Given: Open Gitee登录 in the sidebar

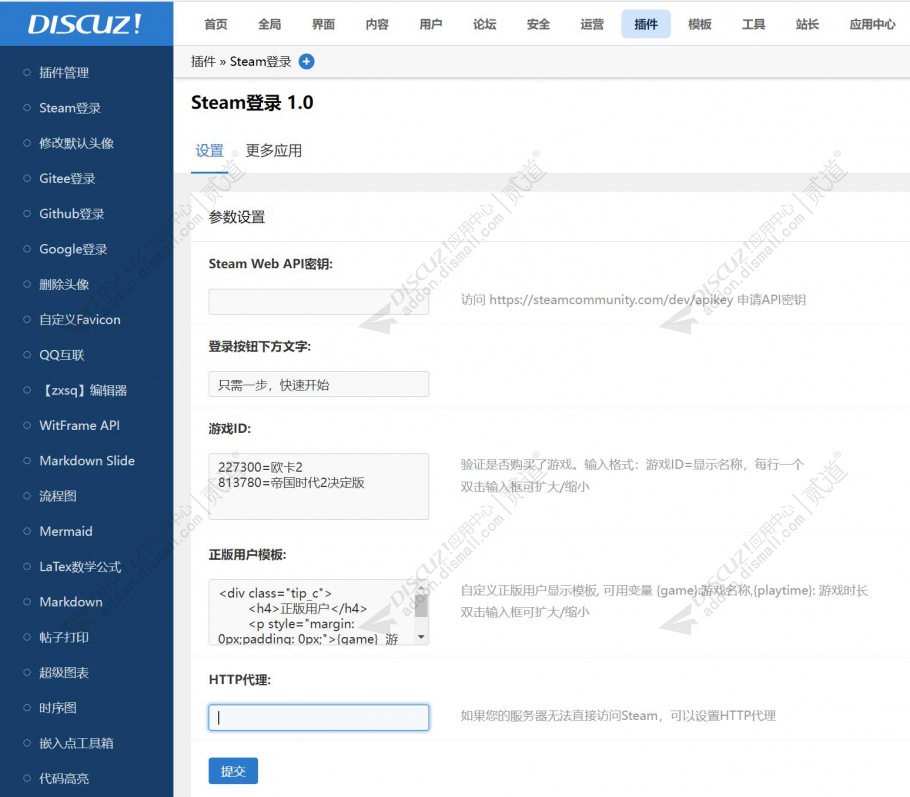Looking at the screenshot, I should tap(67, 179).
